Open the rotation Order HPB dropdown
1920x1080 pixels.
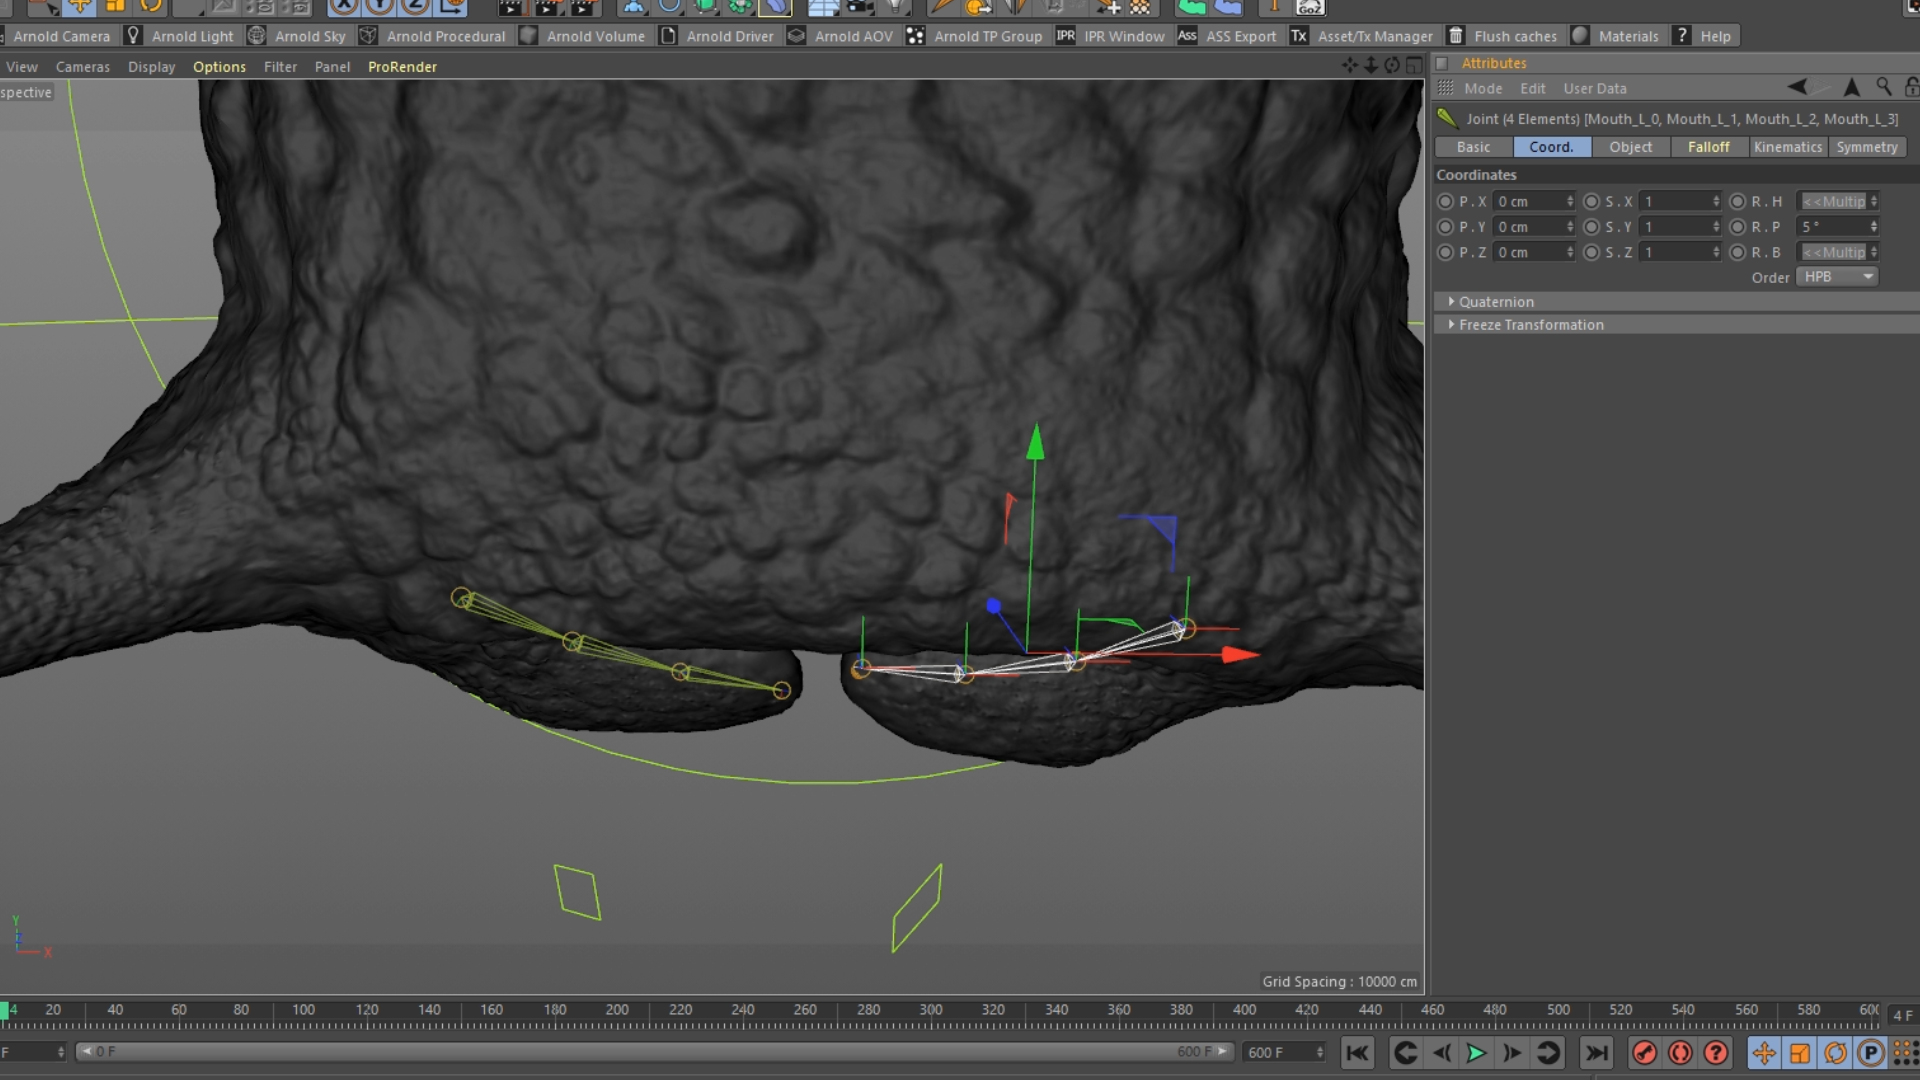coord(1837,277)
